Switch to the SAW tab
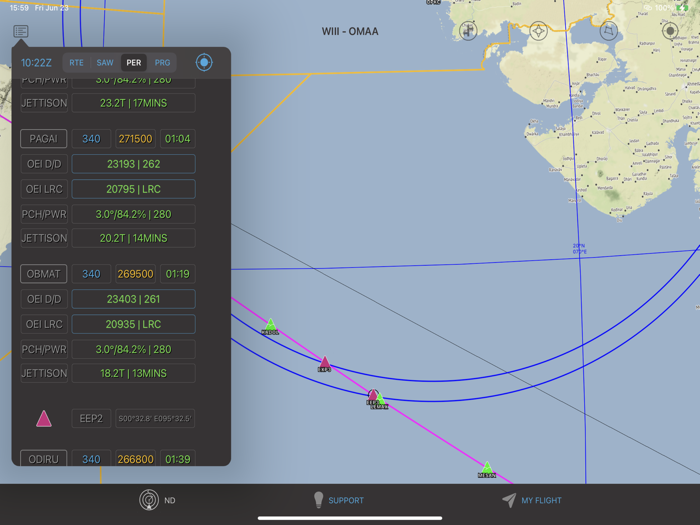Viewport: 700px width, 525px height. (105, 62)
